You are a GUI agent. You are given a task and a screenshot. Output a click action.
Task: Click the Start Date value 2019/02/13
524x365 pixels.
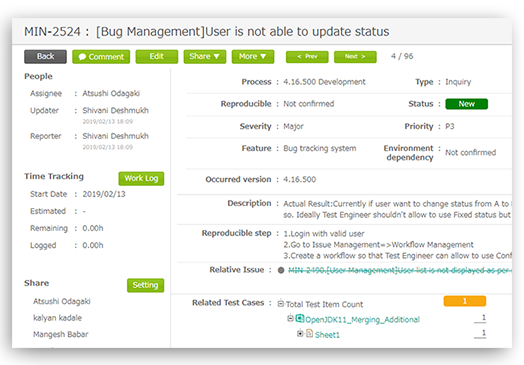(x=104, y=194)
